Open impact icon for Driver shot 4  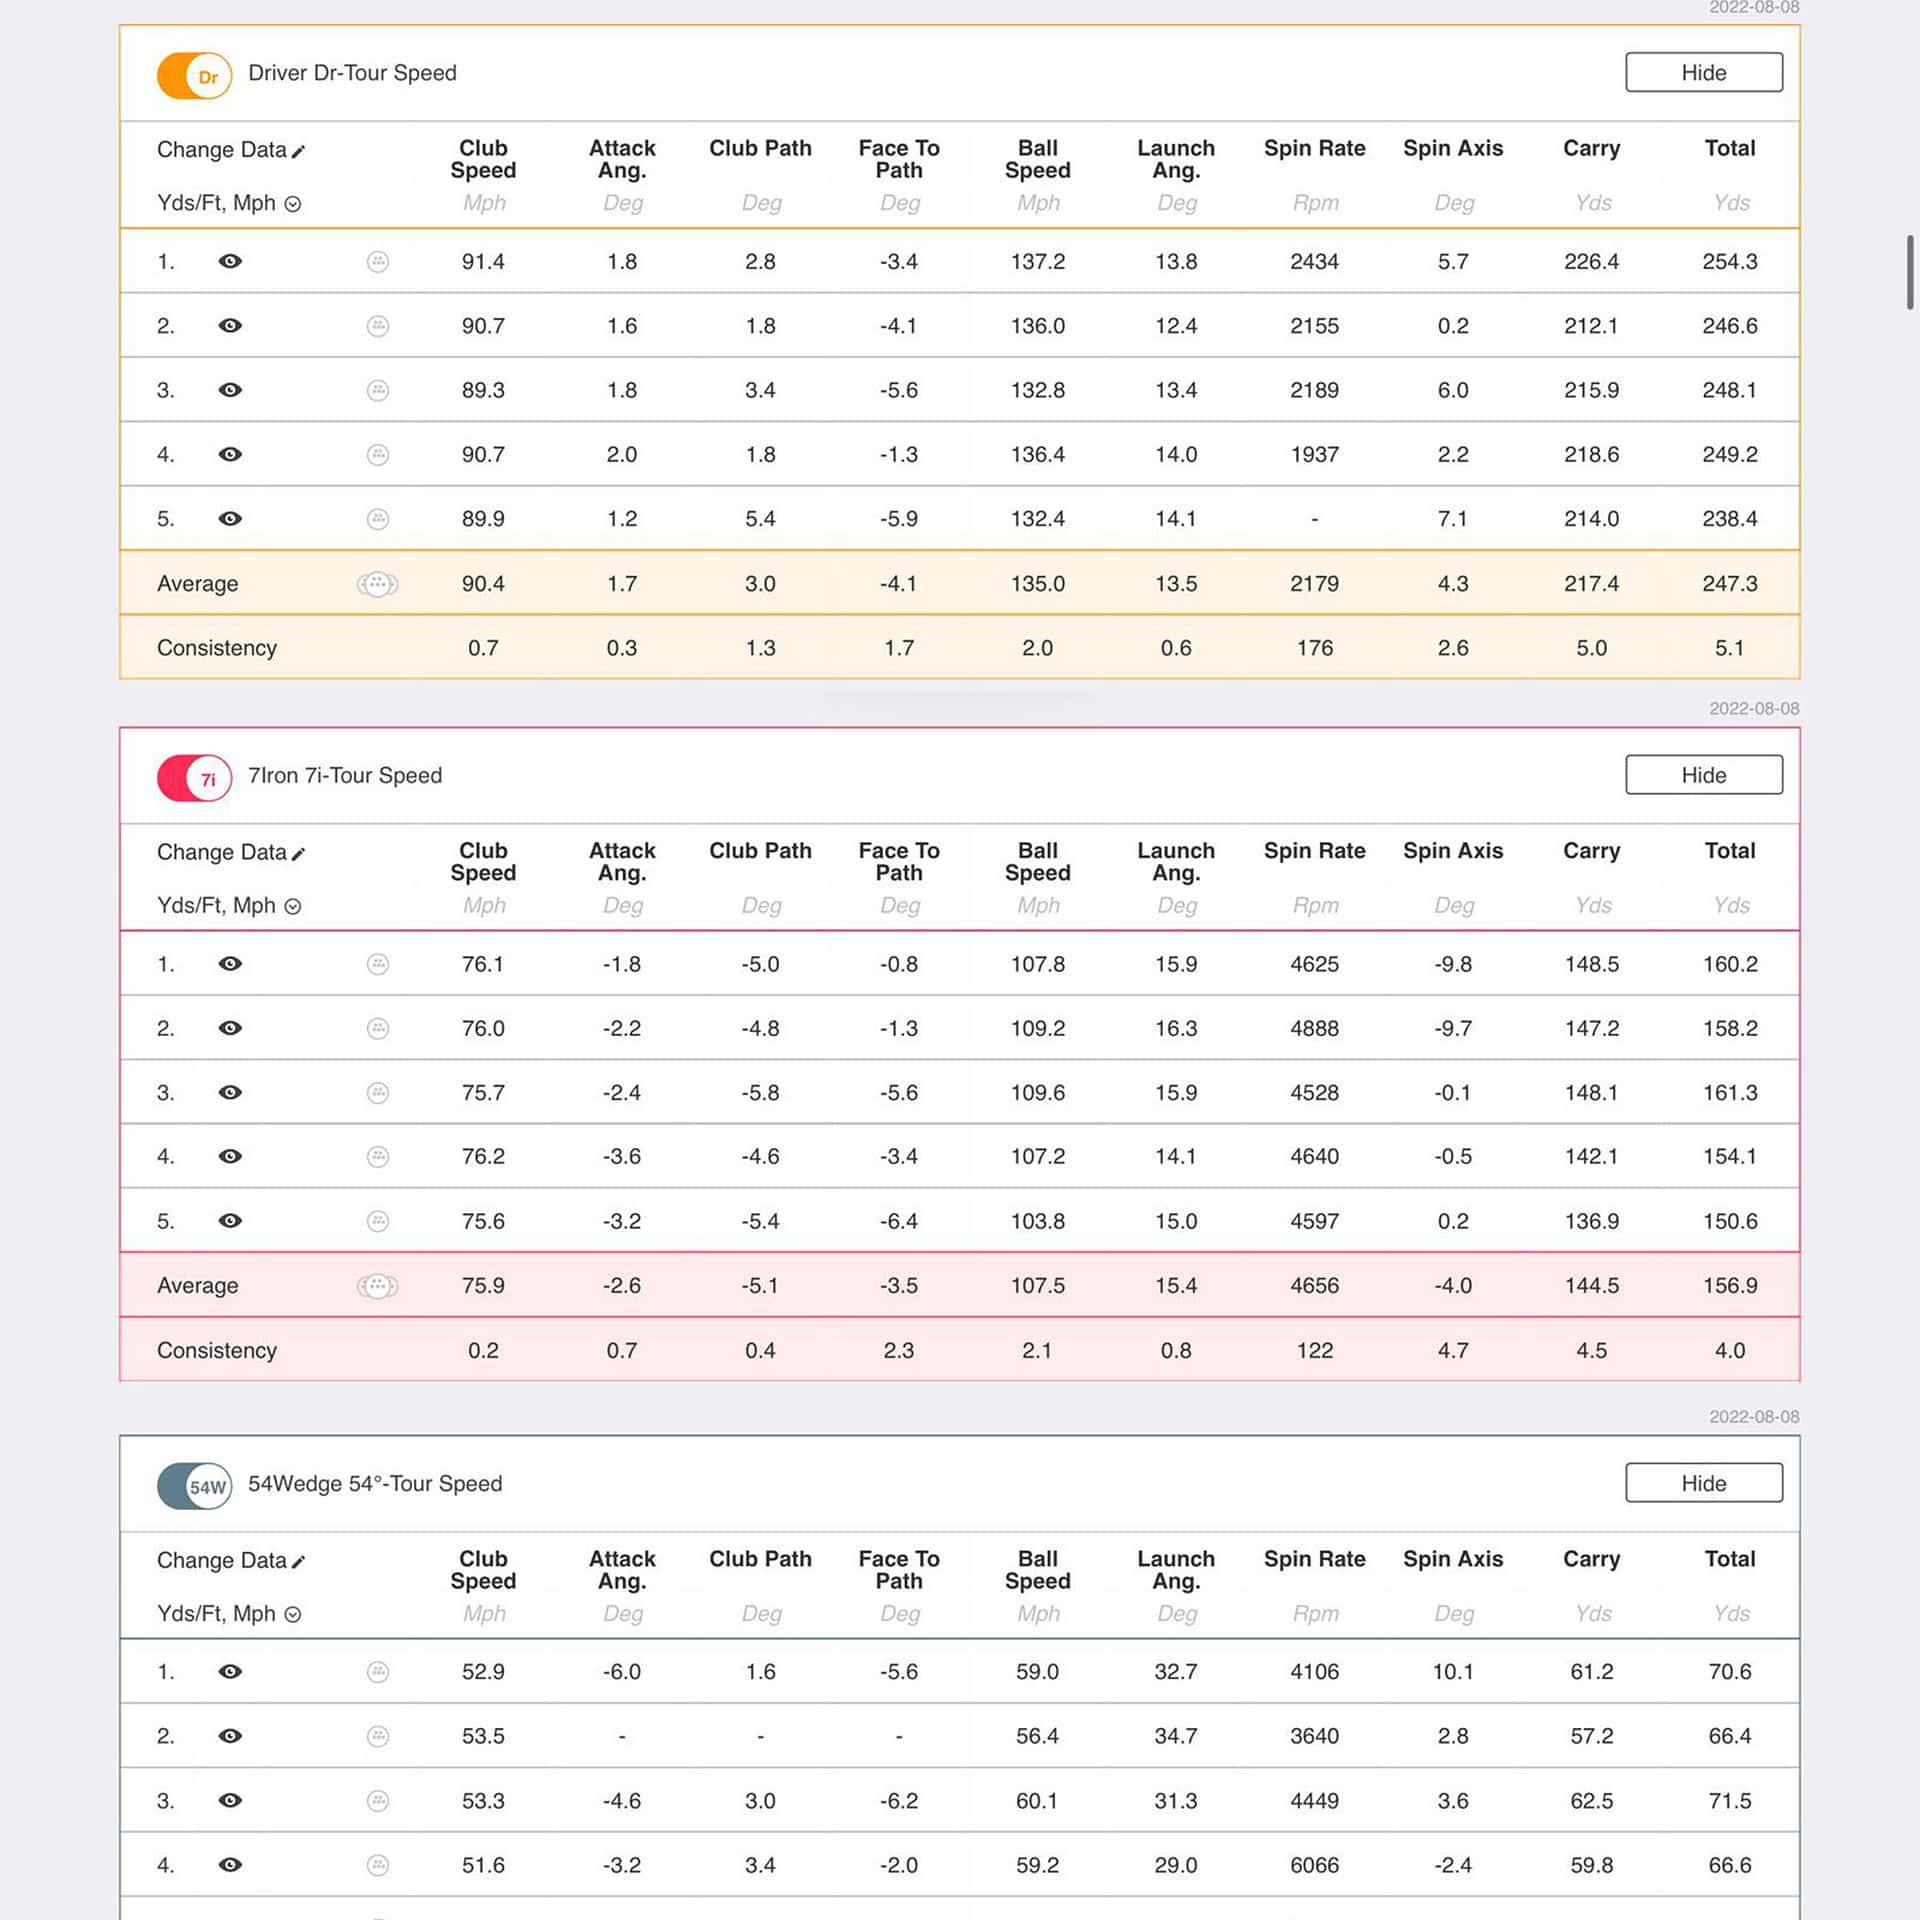click(378, 455)
